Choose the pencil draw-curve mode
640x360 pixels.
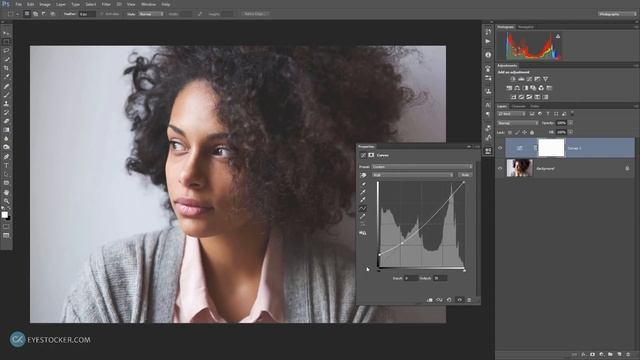362,216
